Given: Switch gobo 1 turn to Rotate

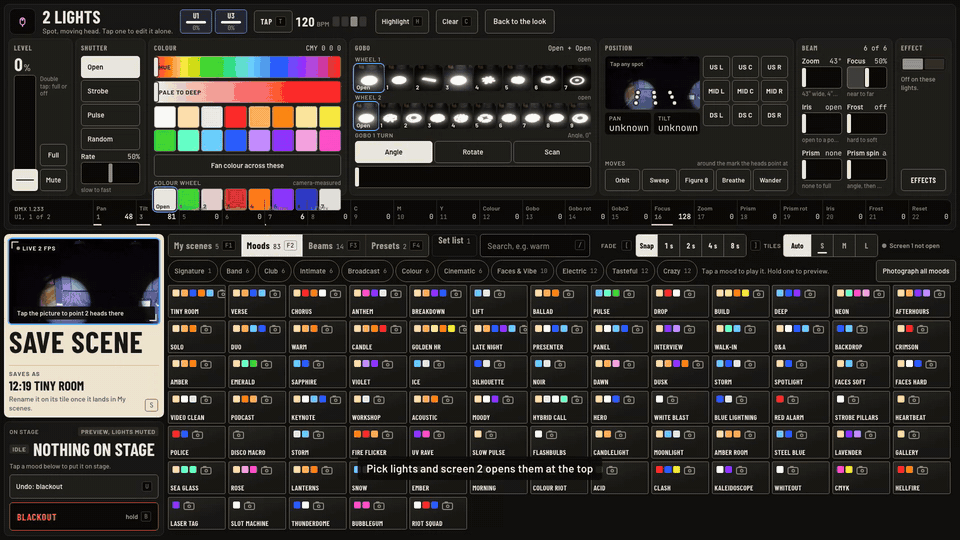Looking at the screenshot, I should pos(473,152).
